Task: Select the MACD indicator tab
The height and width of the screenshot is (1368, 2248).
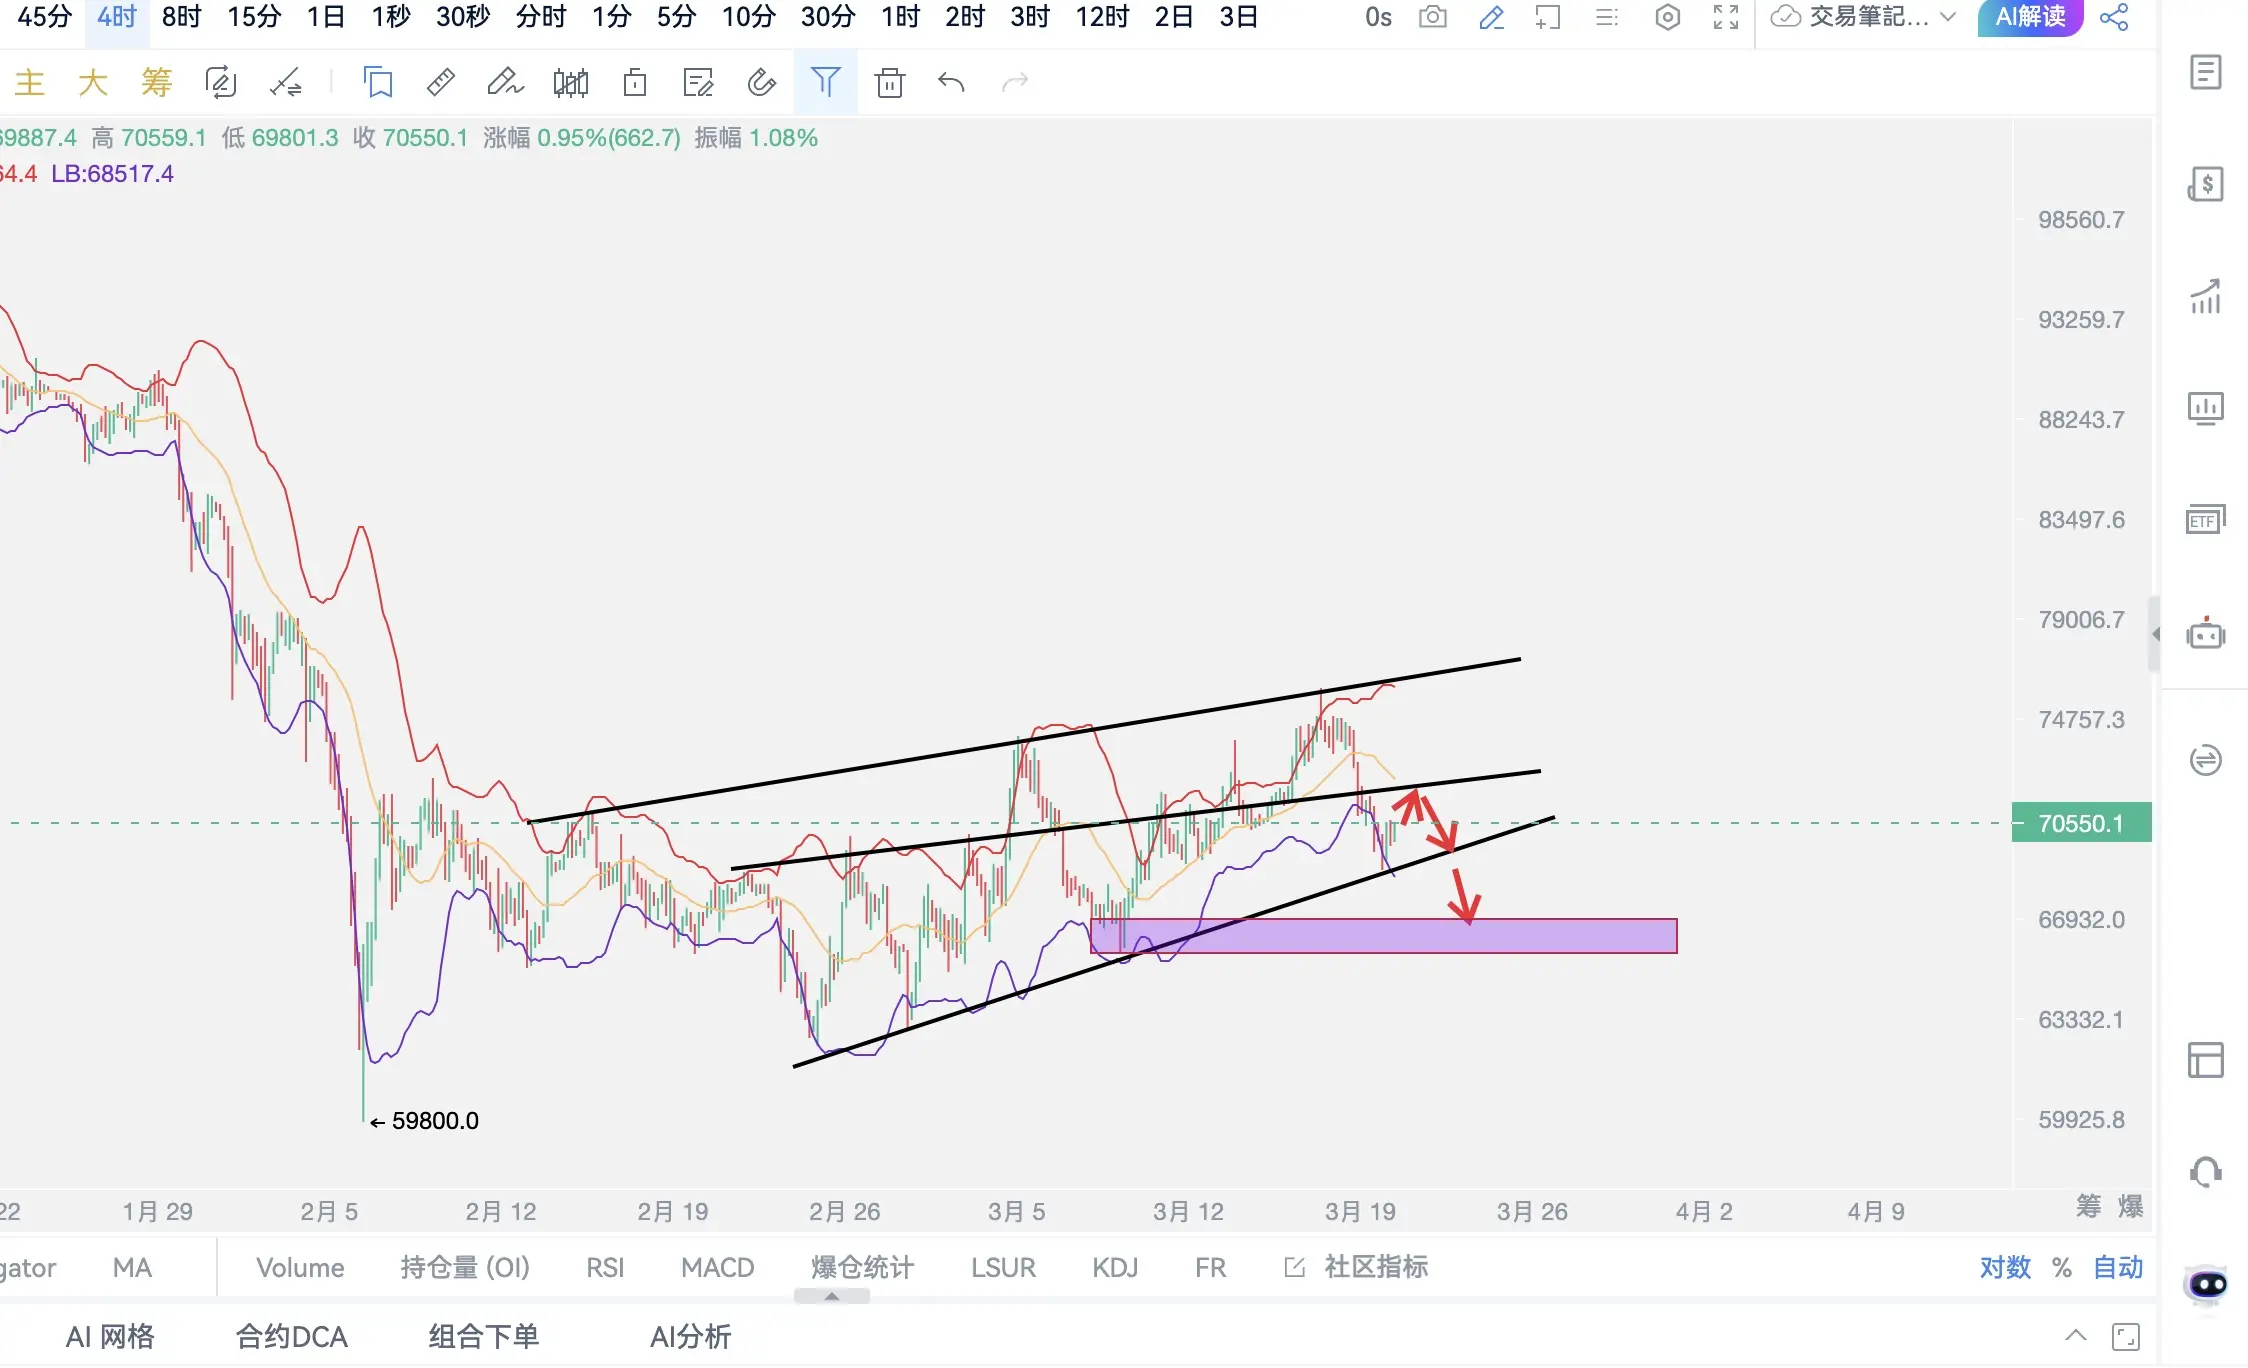Action: 717,1267
